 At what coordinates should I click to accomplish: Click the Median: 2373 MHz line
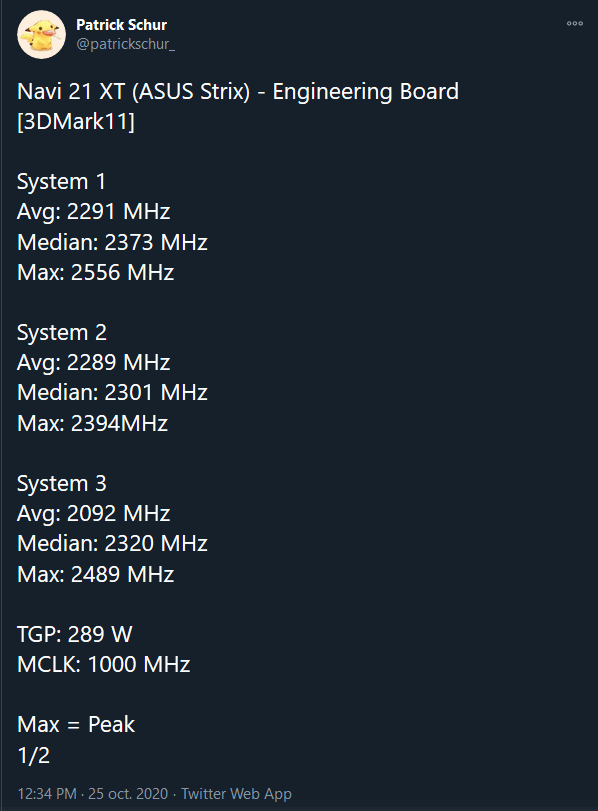pos(112,242)
